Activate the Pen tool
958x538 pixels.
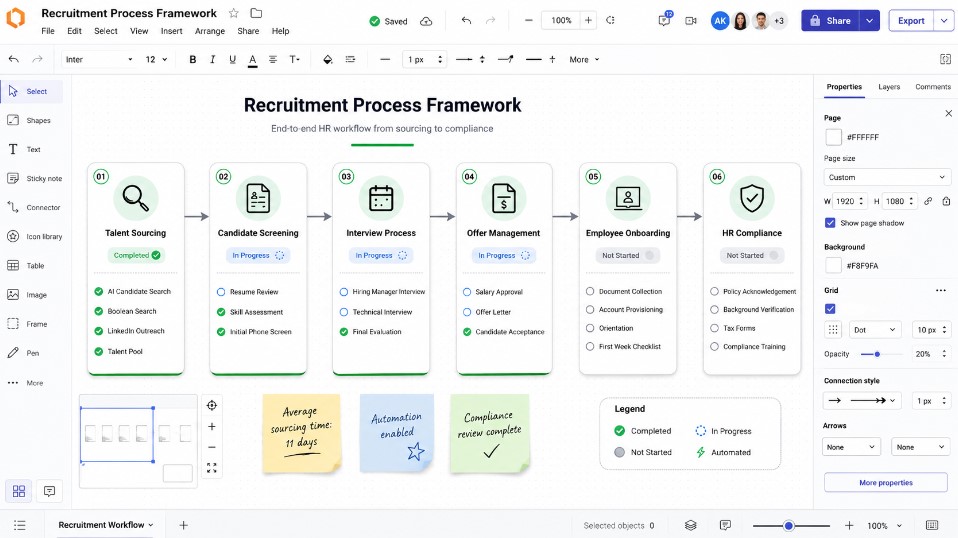[x=23, y=353]
